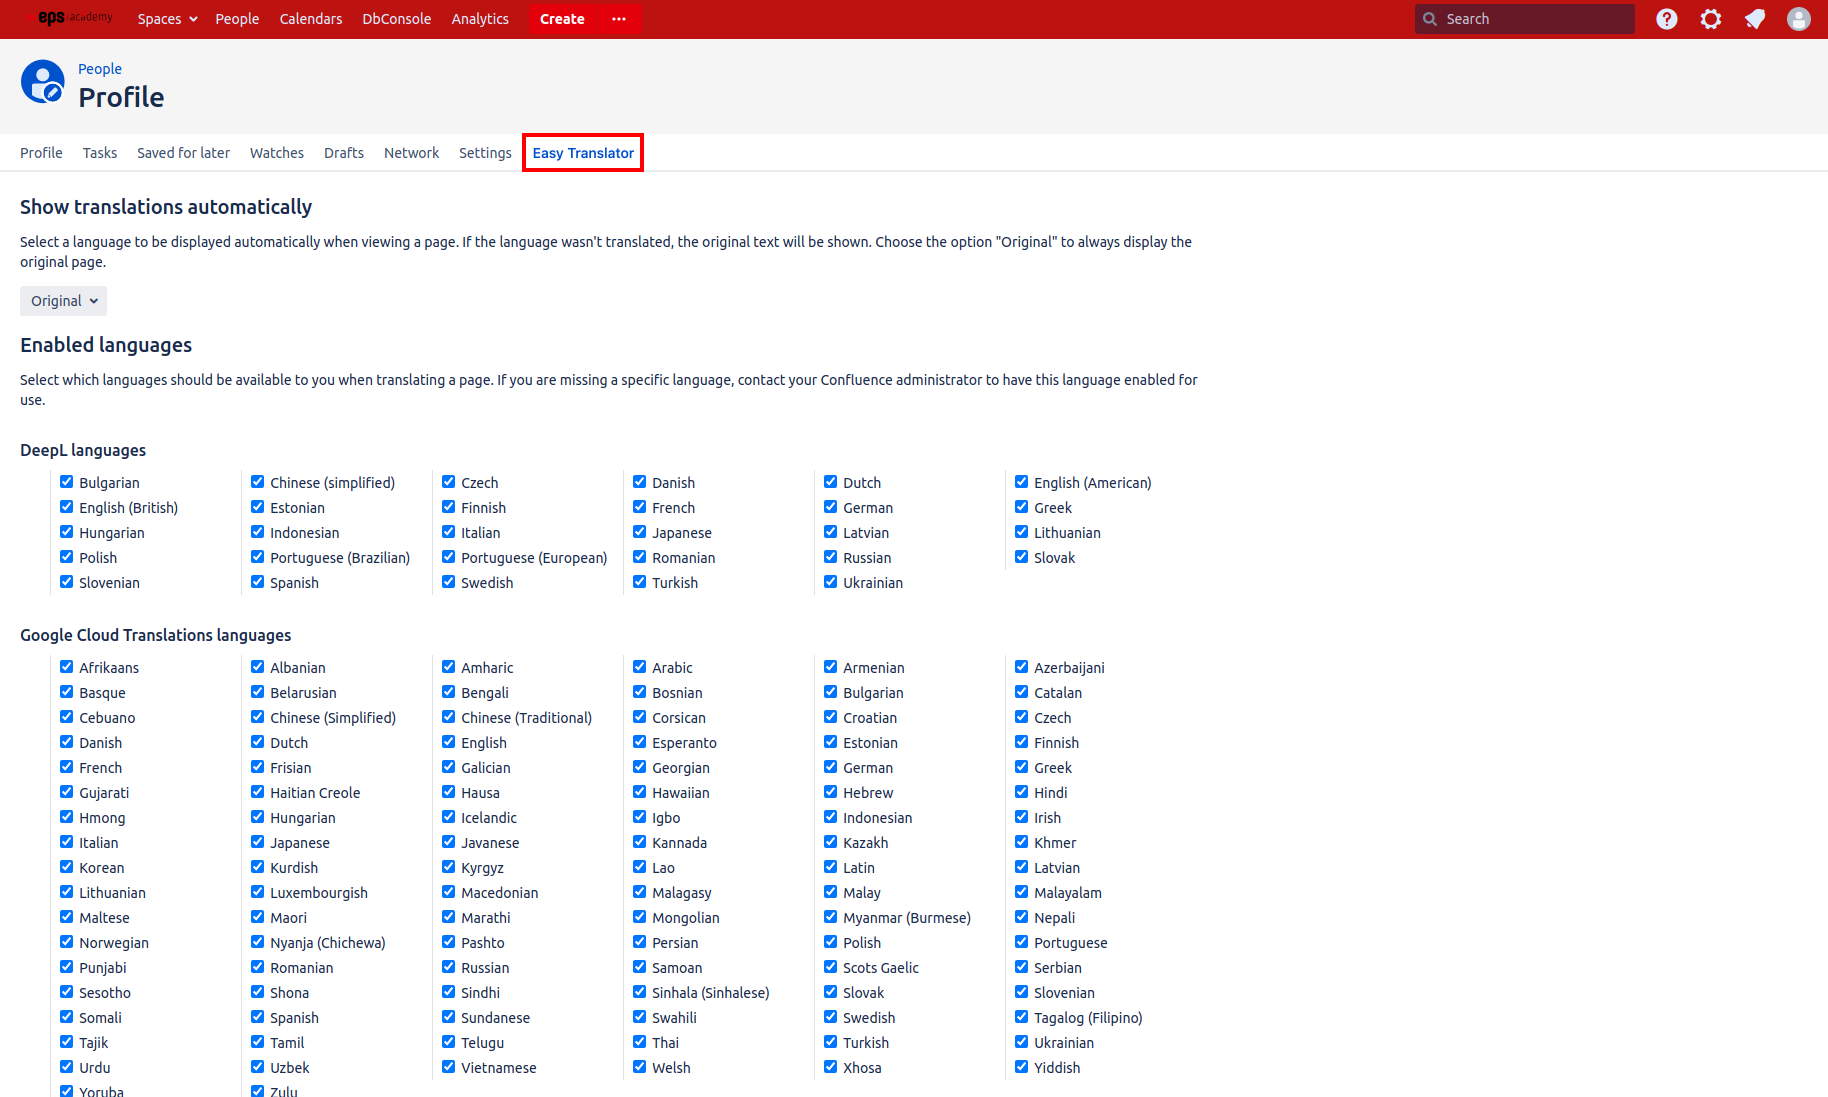Open the Analytics menu item
The height and width of the screenshot is (1097, 1828).
coord(480,19)
